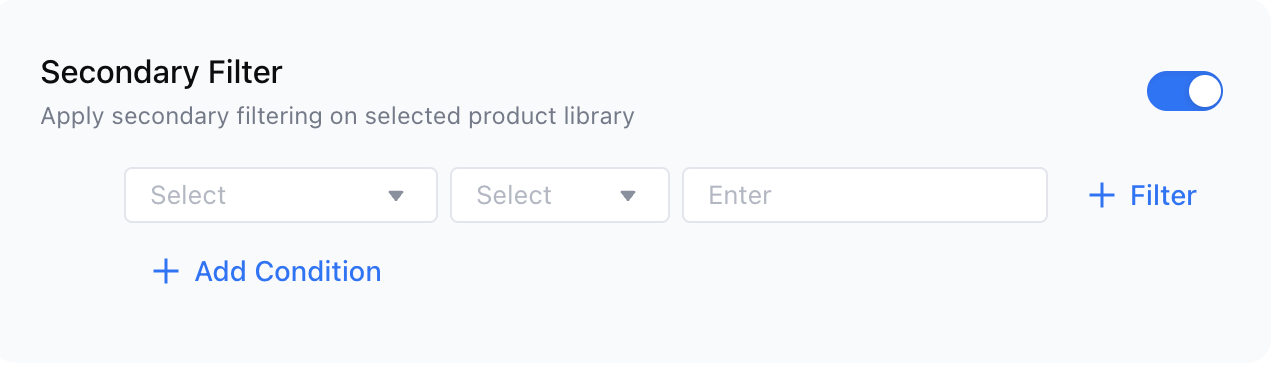Click the secondary filtering description text
Image resolution: width=1272 pixels, height=372 pixels.
337,116
